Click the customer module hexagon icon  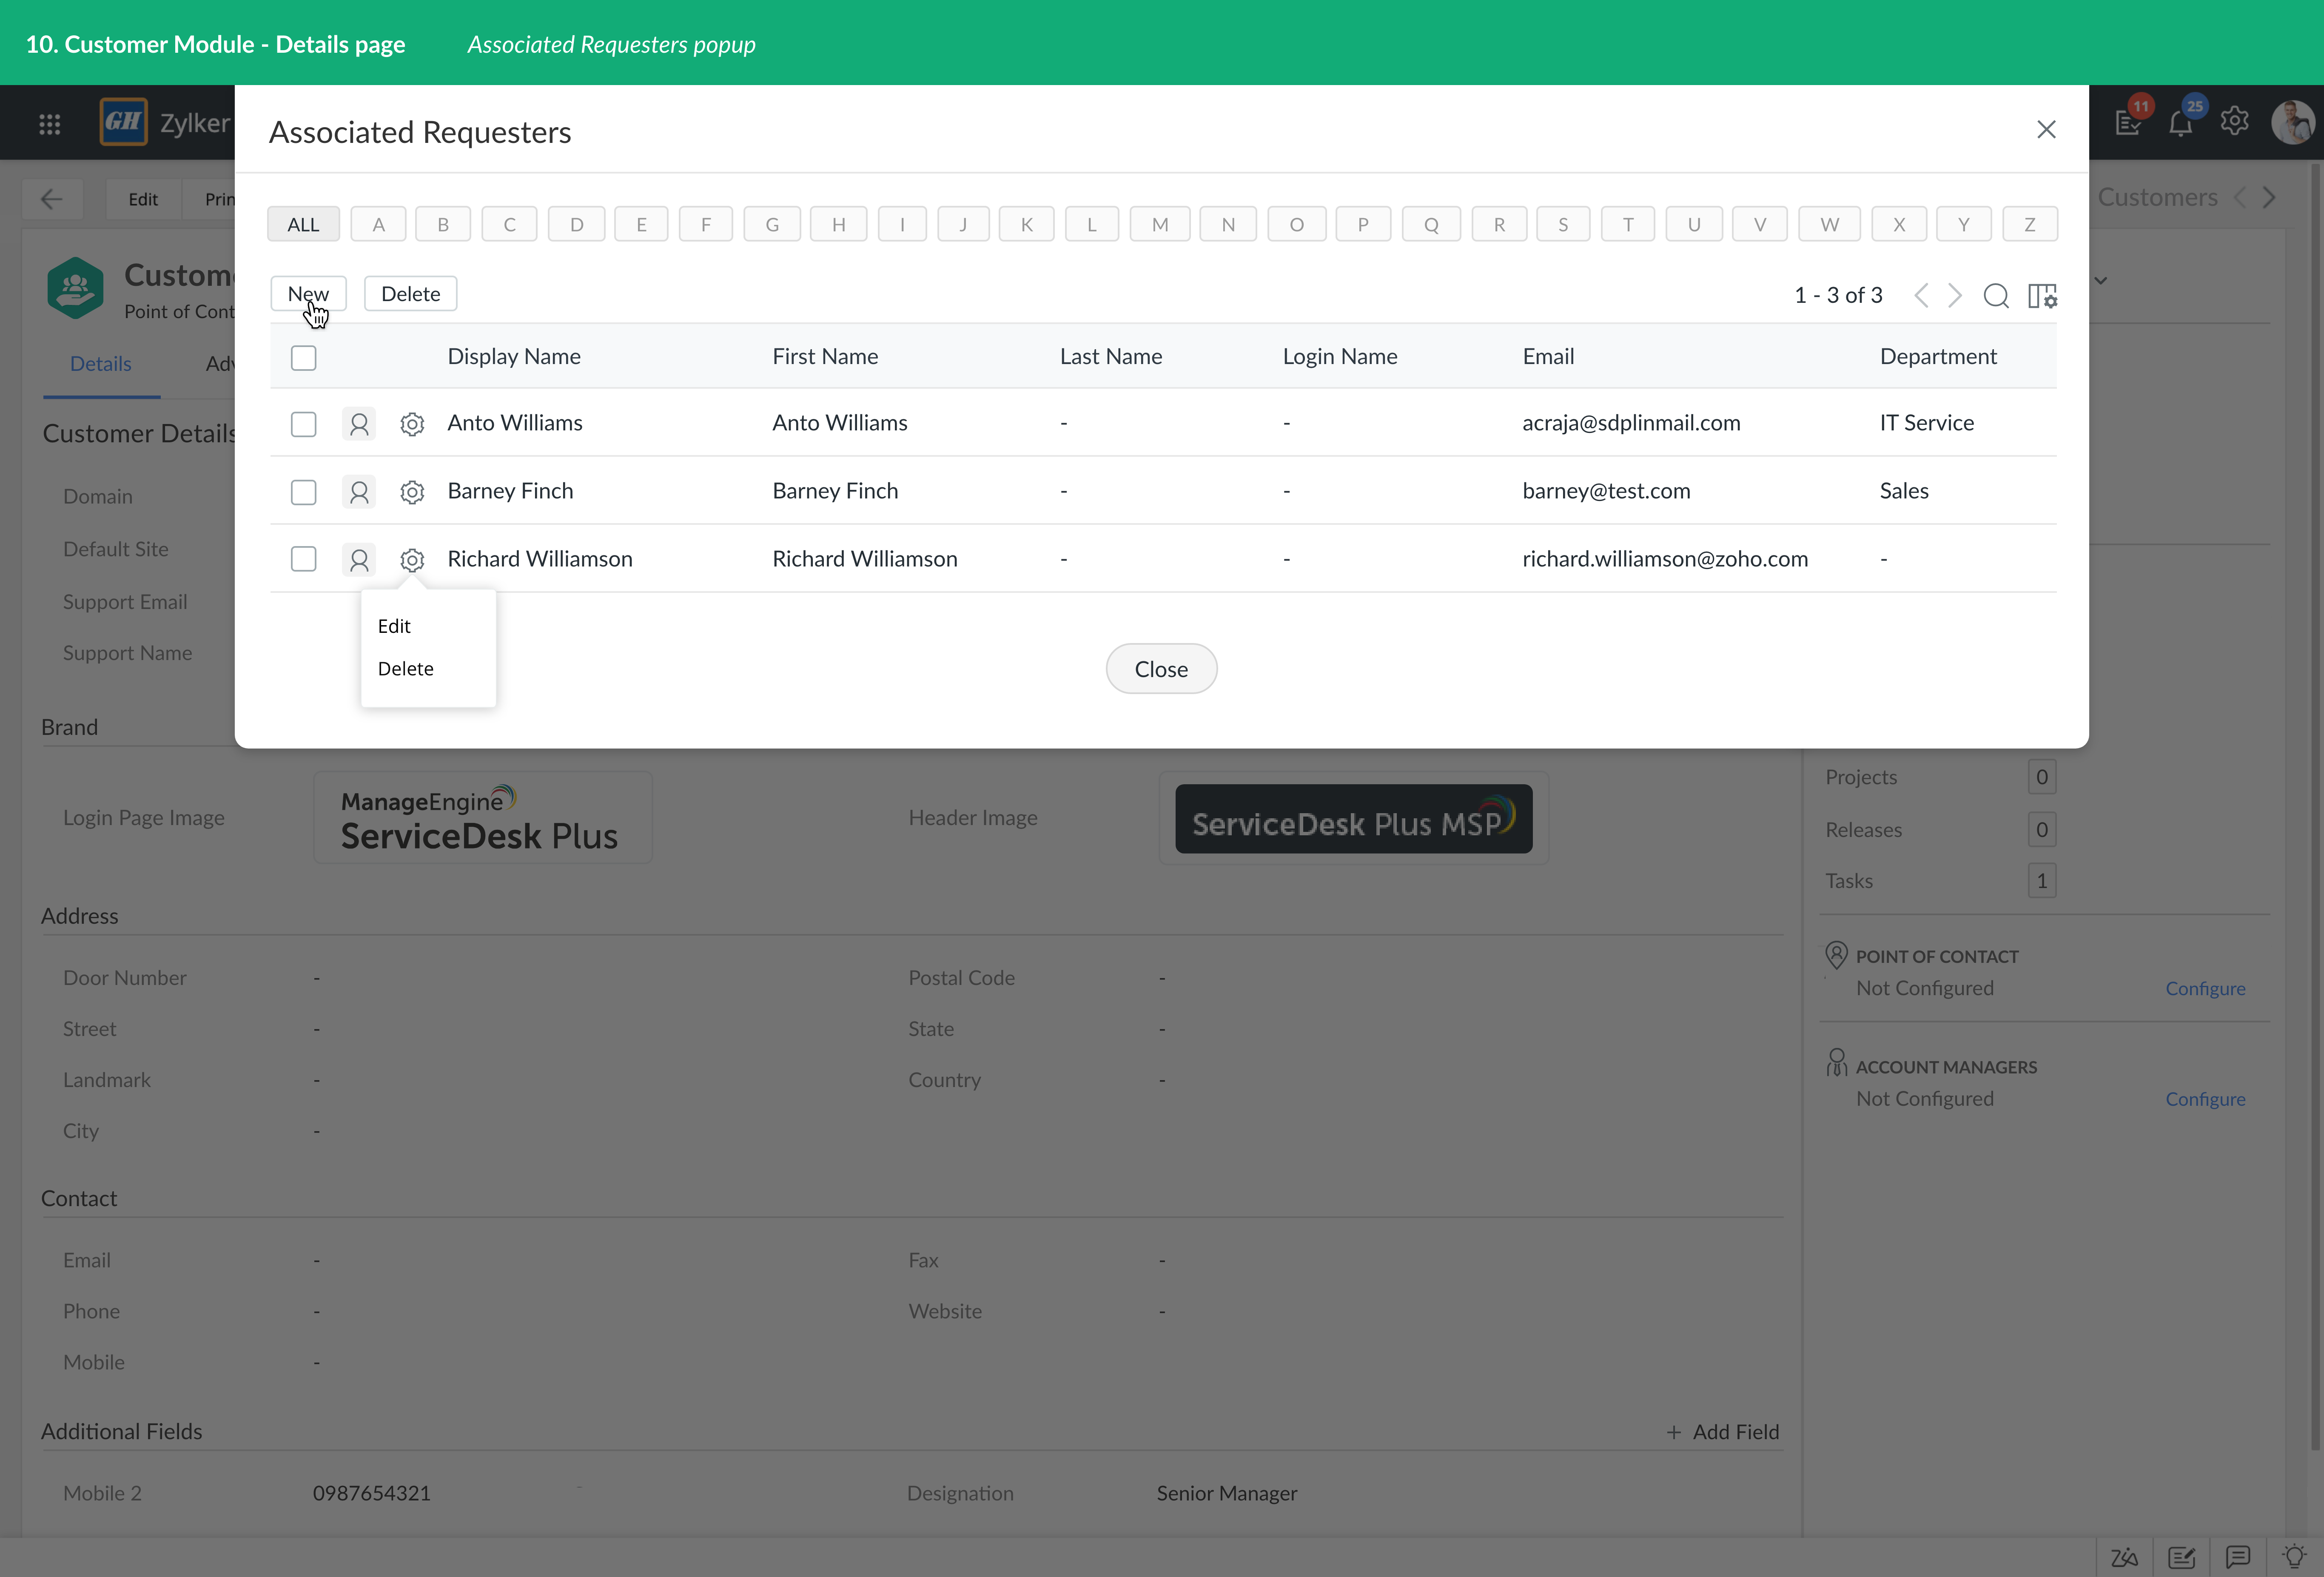(x=75, y=288)
